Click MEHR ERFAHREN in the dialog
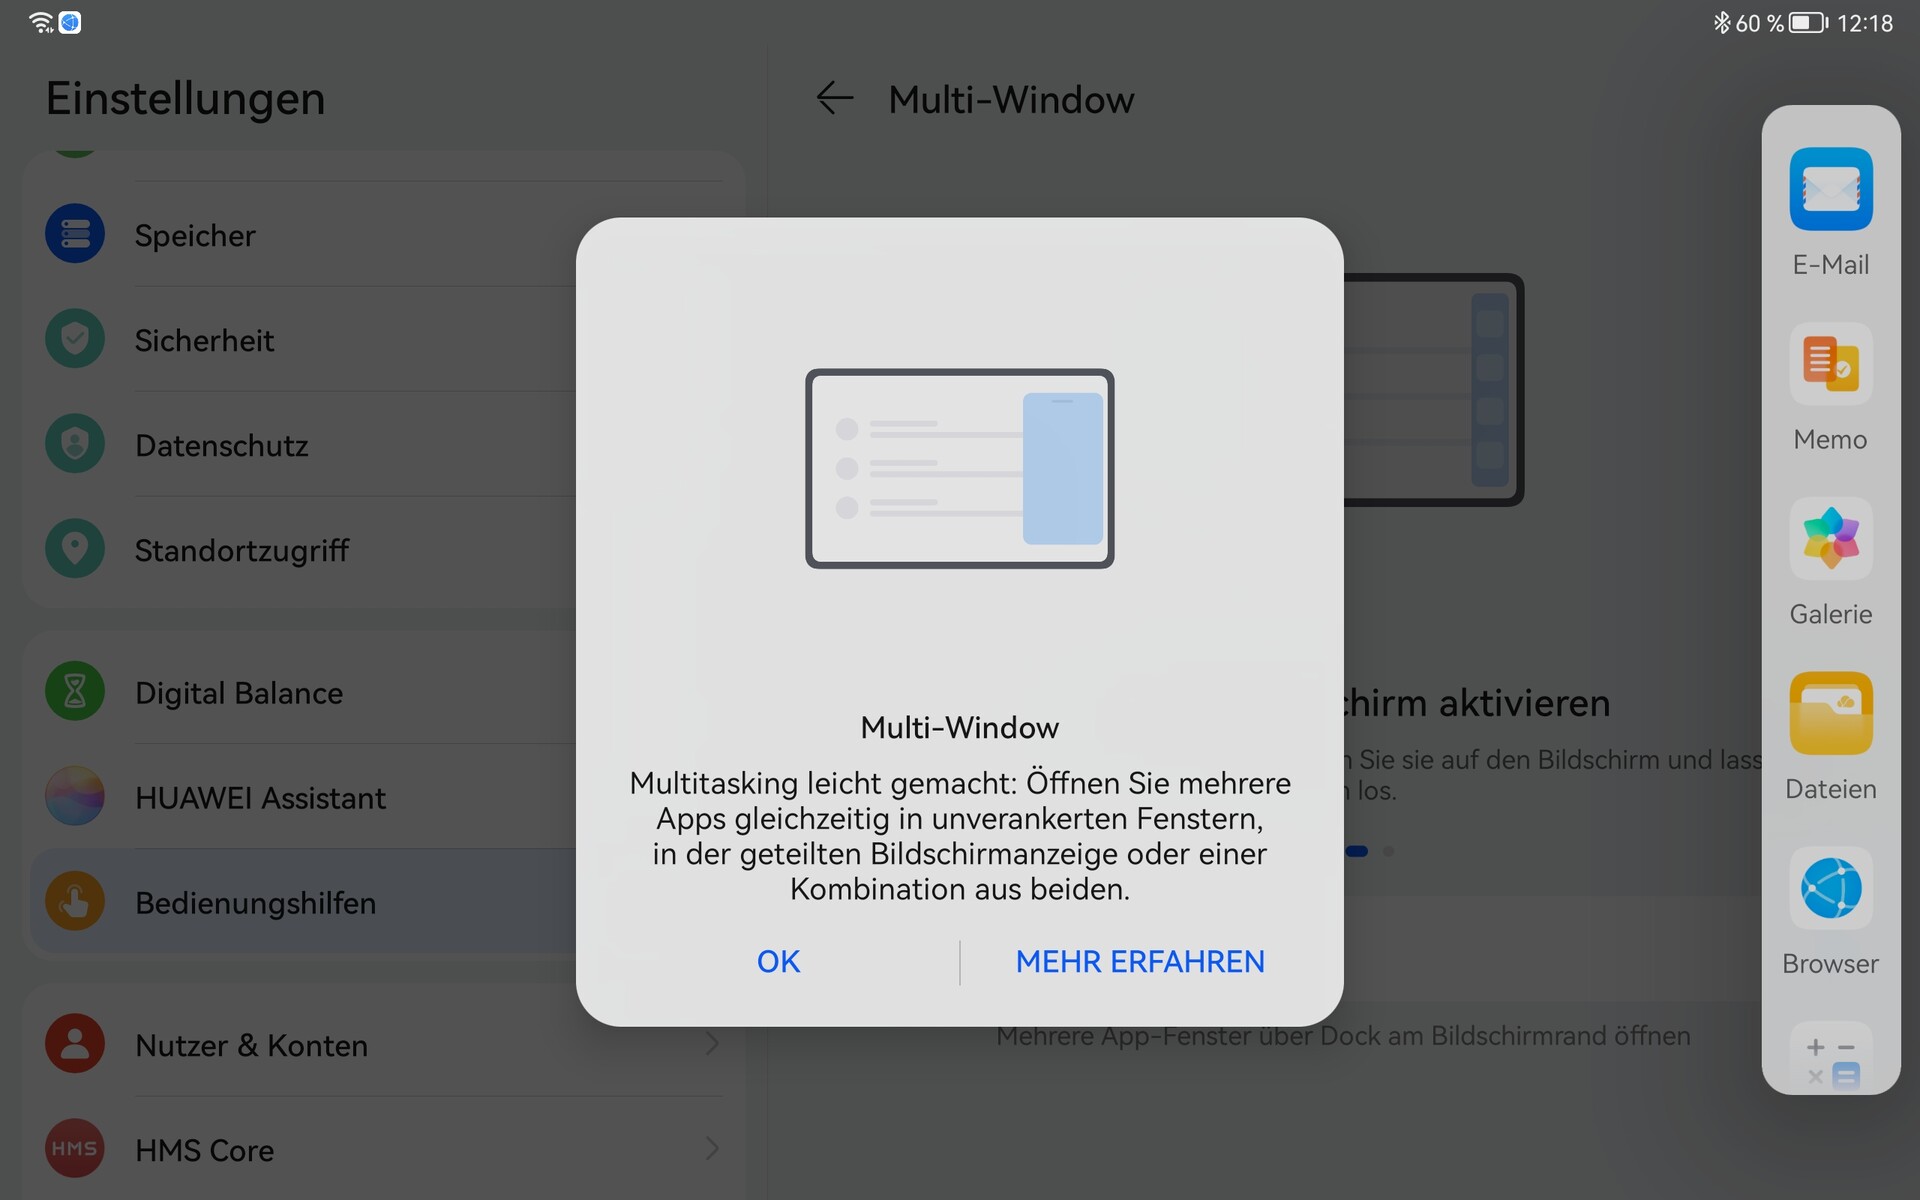1920x1200 pixels. pyautogui.click(x=1139, y=961)
